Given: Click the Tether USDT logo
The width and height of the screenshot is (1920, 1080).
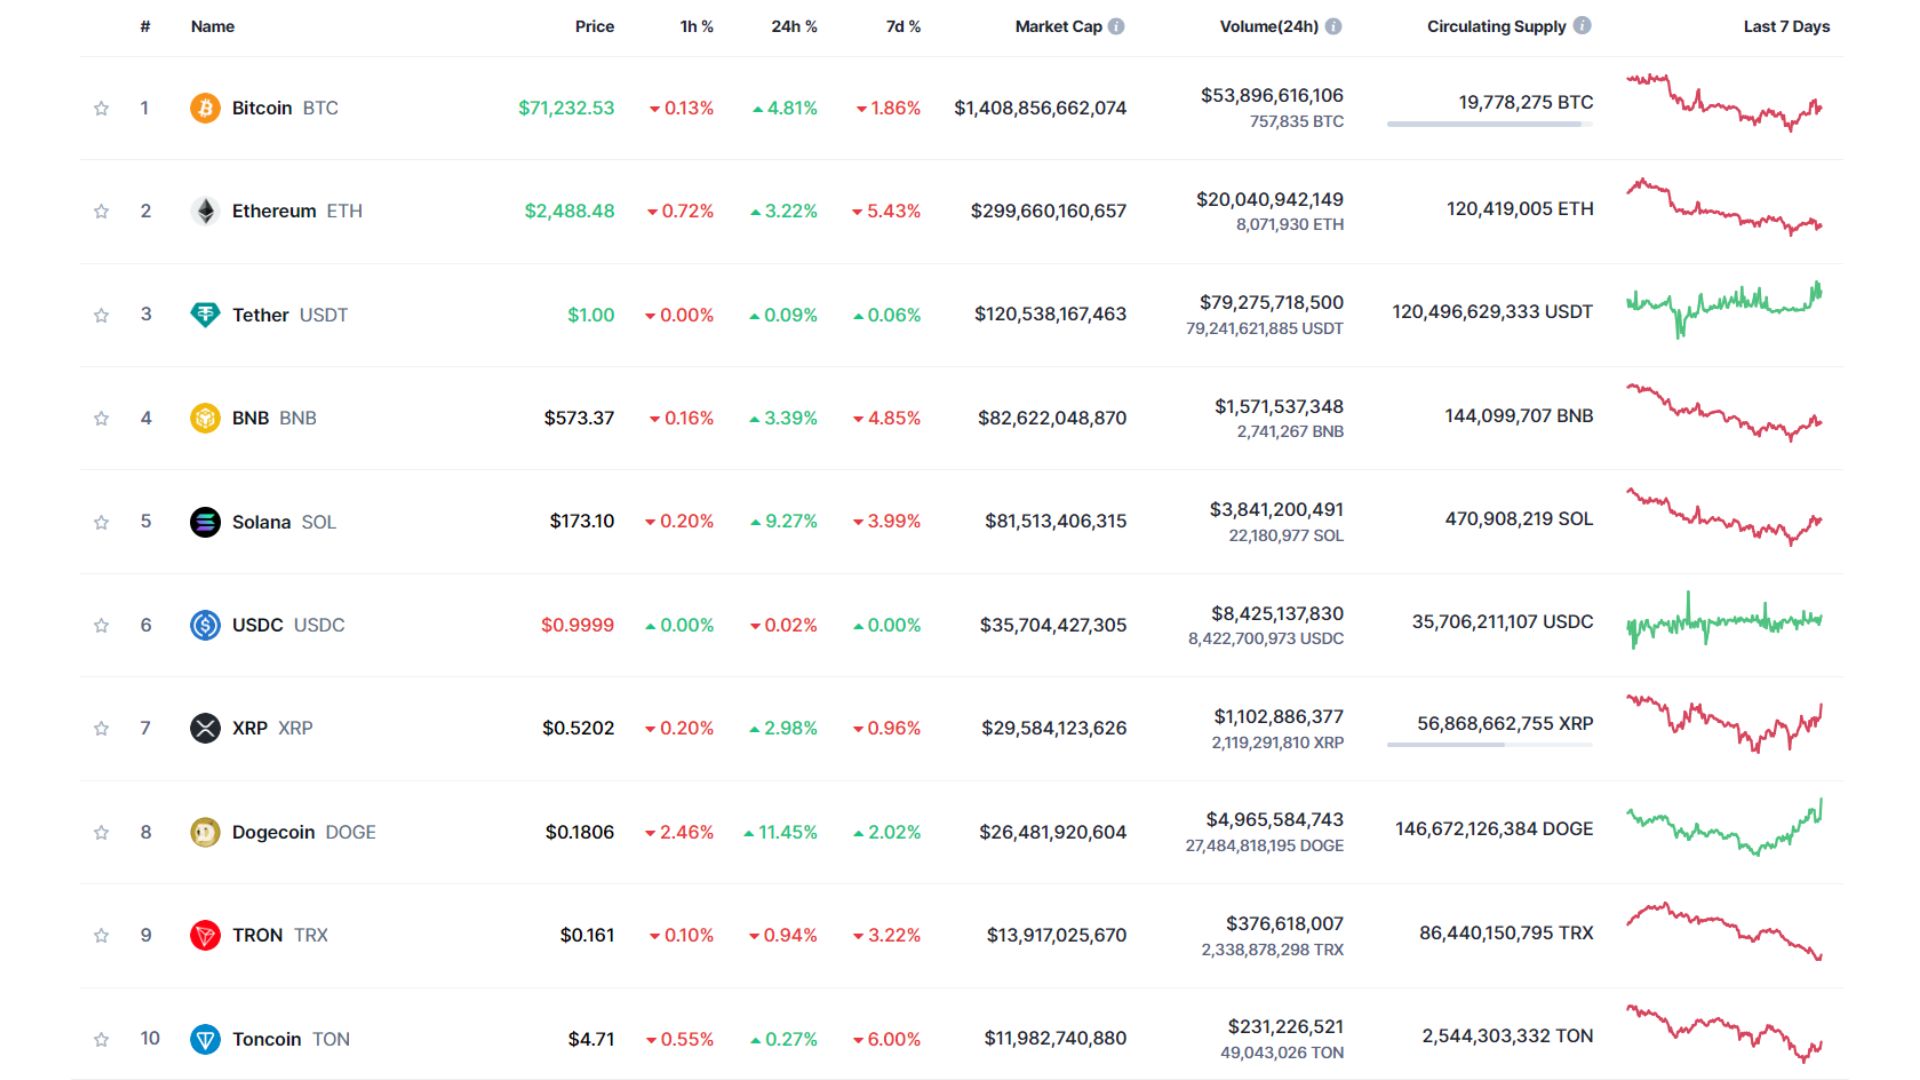Looking at the screenshot, I should 205,314.
